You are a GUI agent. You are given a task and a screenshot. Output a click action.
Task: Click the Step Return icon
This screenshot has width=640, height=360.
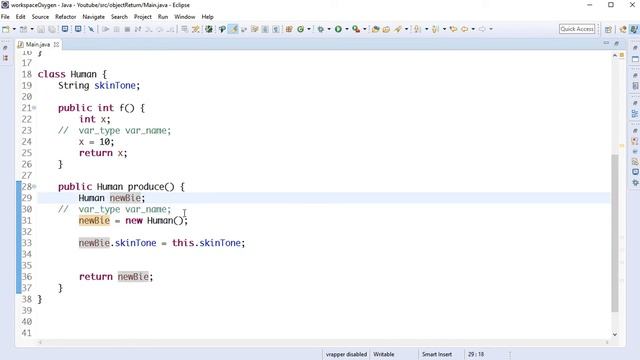click(170, 29)
